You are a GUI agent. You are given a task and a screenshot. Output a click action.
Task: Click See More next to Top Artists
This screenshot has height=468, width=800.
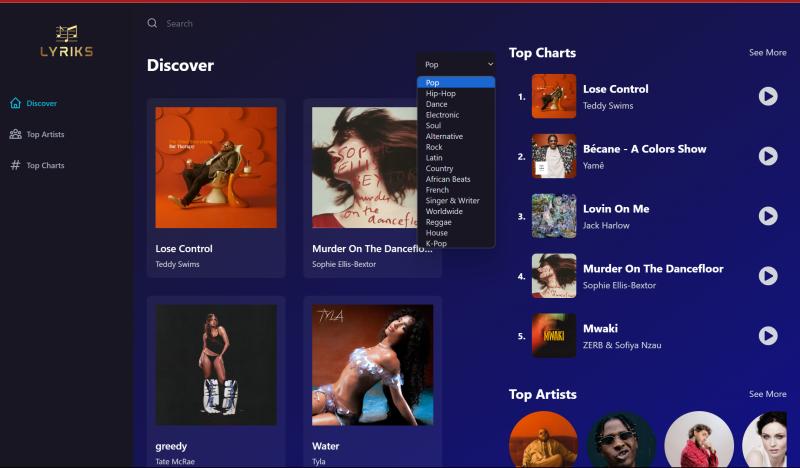pos(767,394)
